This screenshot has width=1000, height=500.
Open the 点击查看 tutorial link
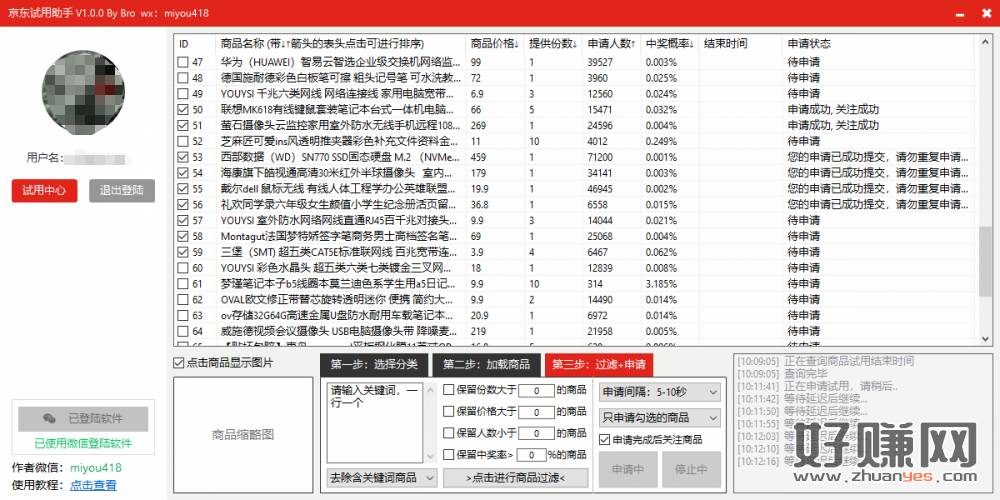pos(93,485)
